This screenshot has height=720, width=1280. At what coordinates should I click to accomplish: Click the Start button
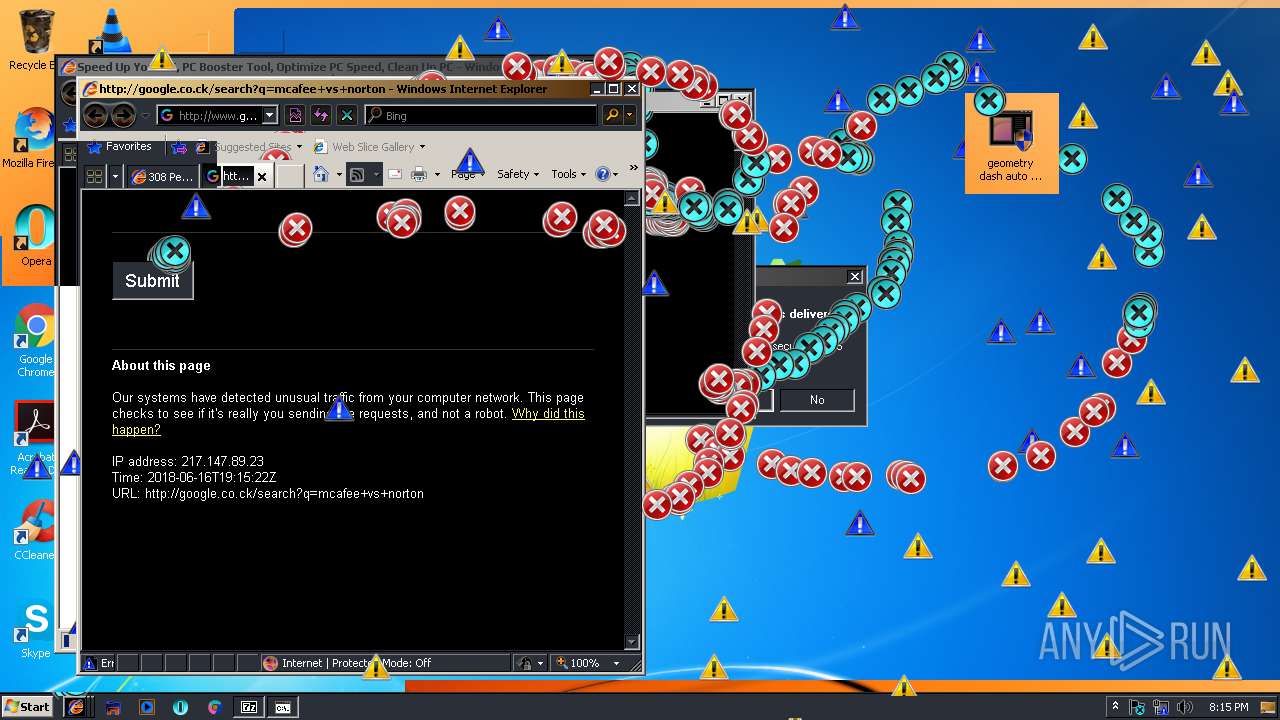[x=28, y=707]
